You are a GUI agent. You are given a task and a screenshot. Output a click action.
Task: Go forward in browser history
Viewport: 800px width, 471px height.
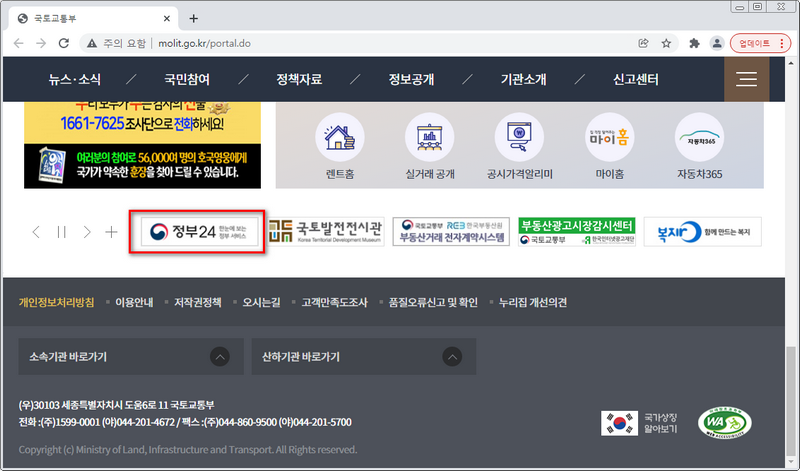[x=41, y=43]
